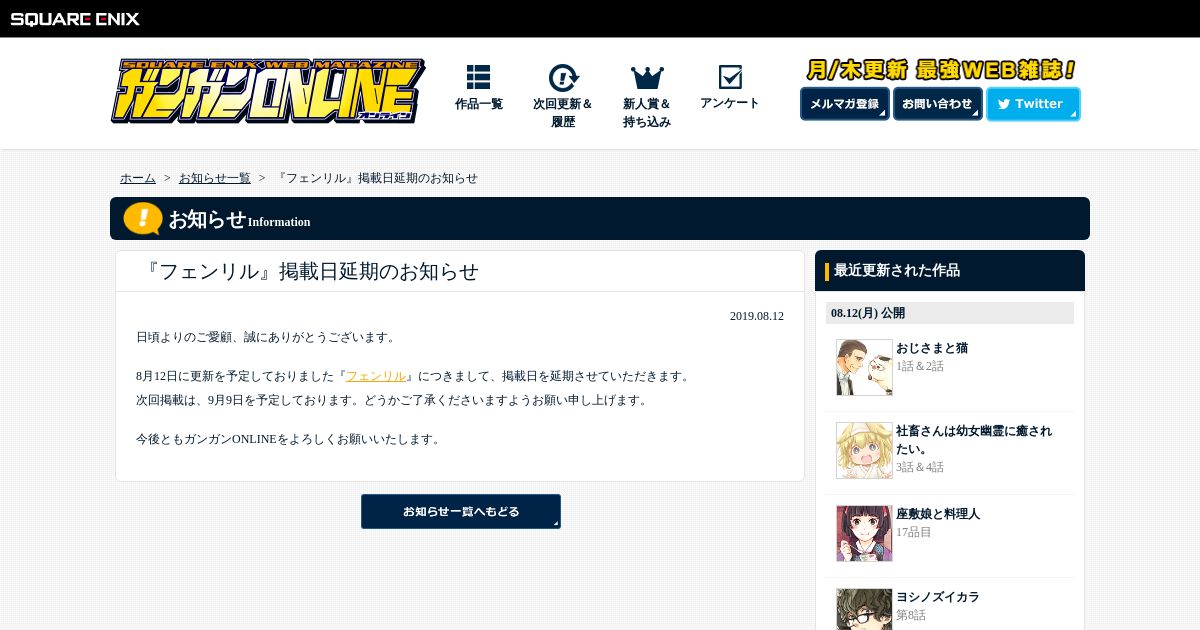1200x630 pixels.
Task: Open おじさまと猫 title link
Action: (x=932, y=348)
